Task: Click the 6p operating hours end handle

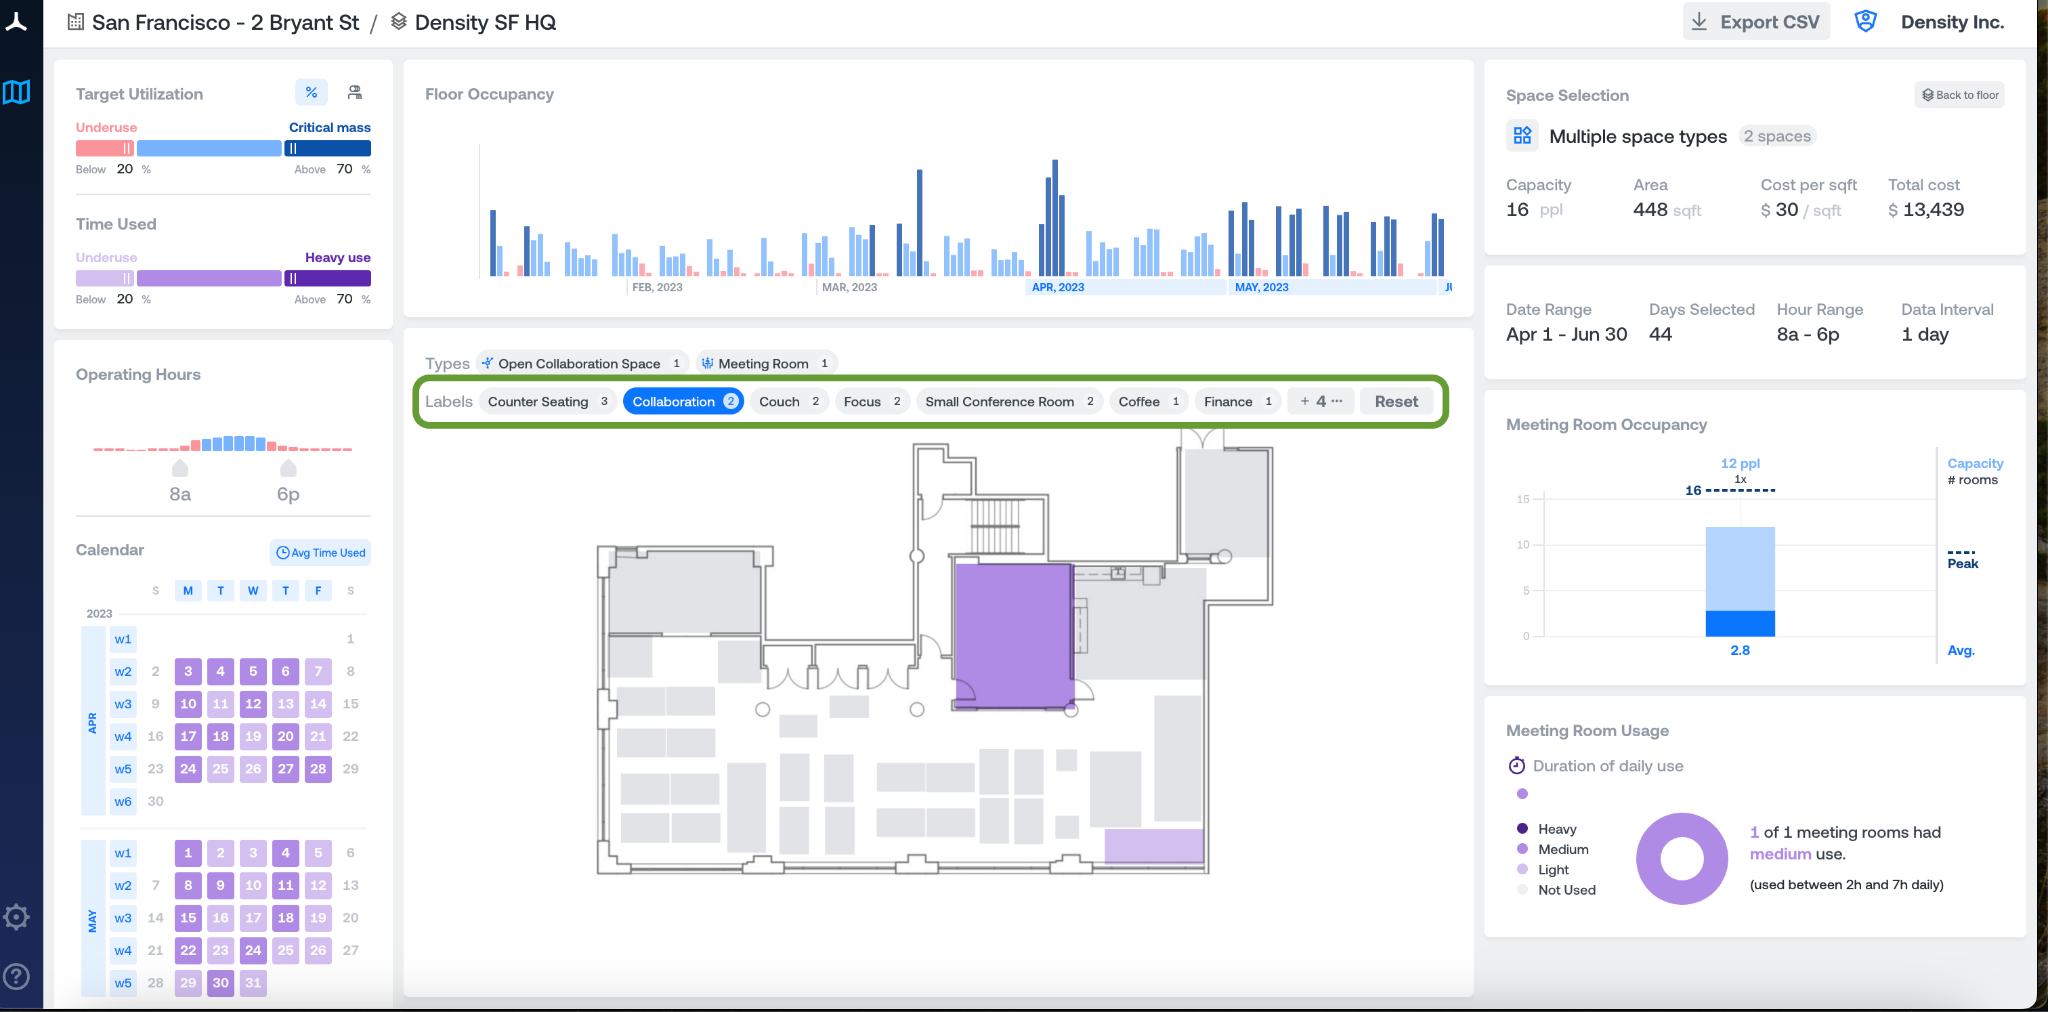Action: click(288, 469)
